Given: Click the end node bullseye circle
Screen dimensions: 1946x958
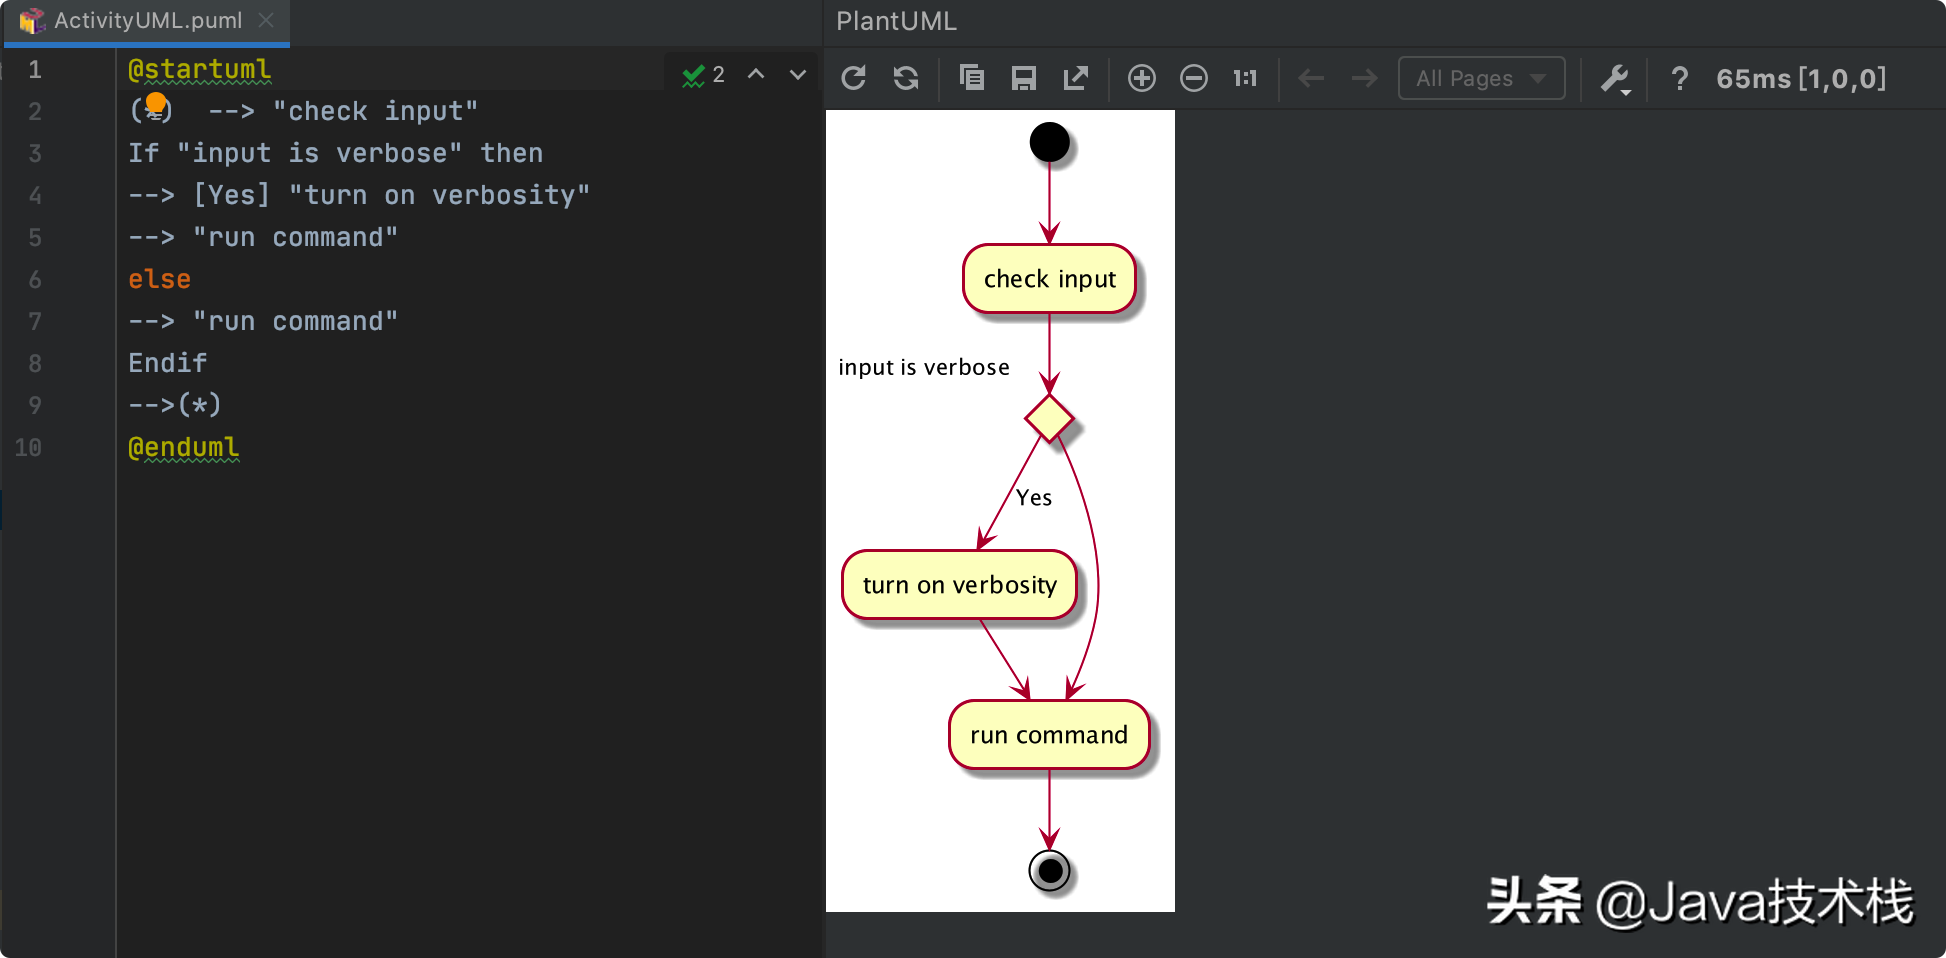Looking at the screenshot, I should point(1049,870).
